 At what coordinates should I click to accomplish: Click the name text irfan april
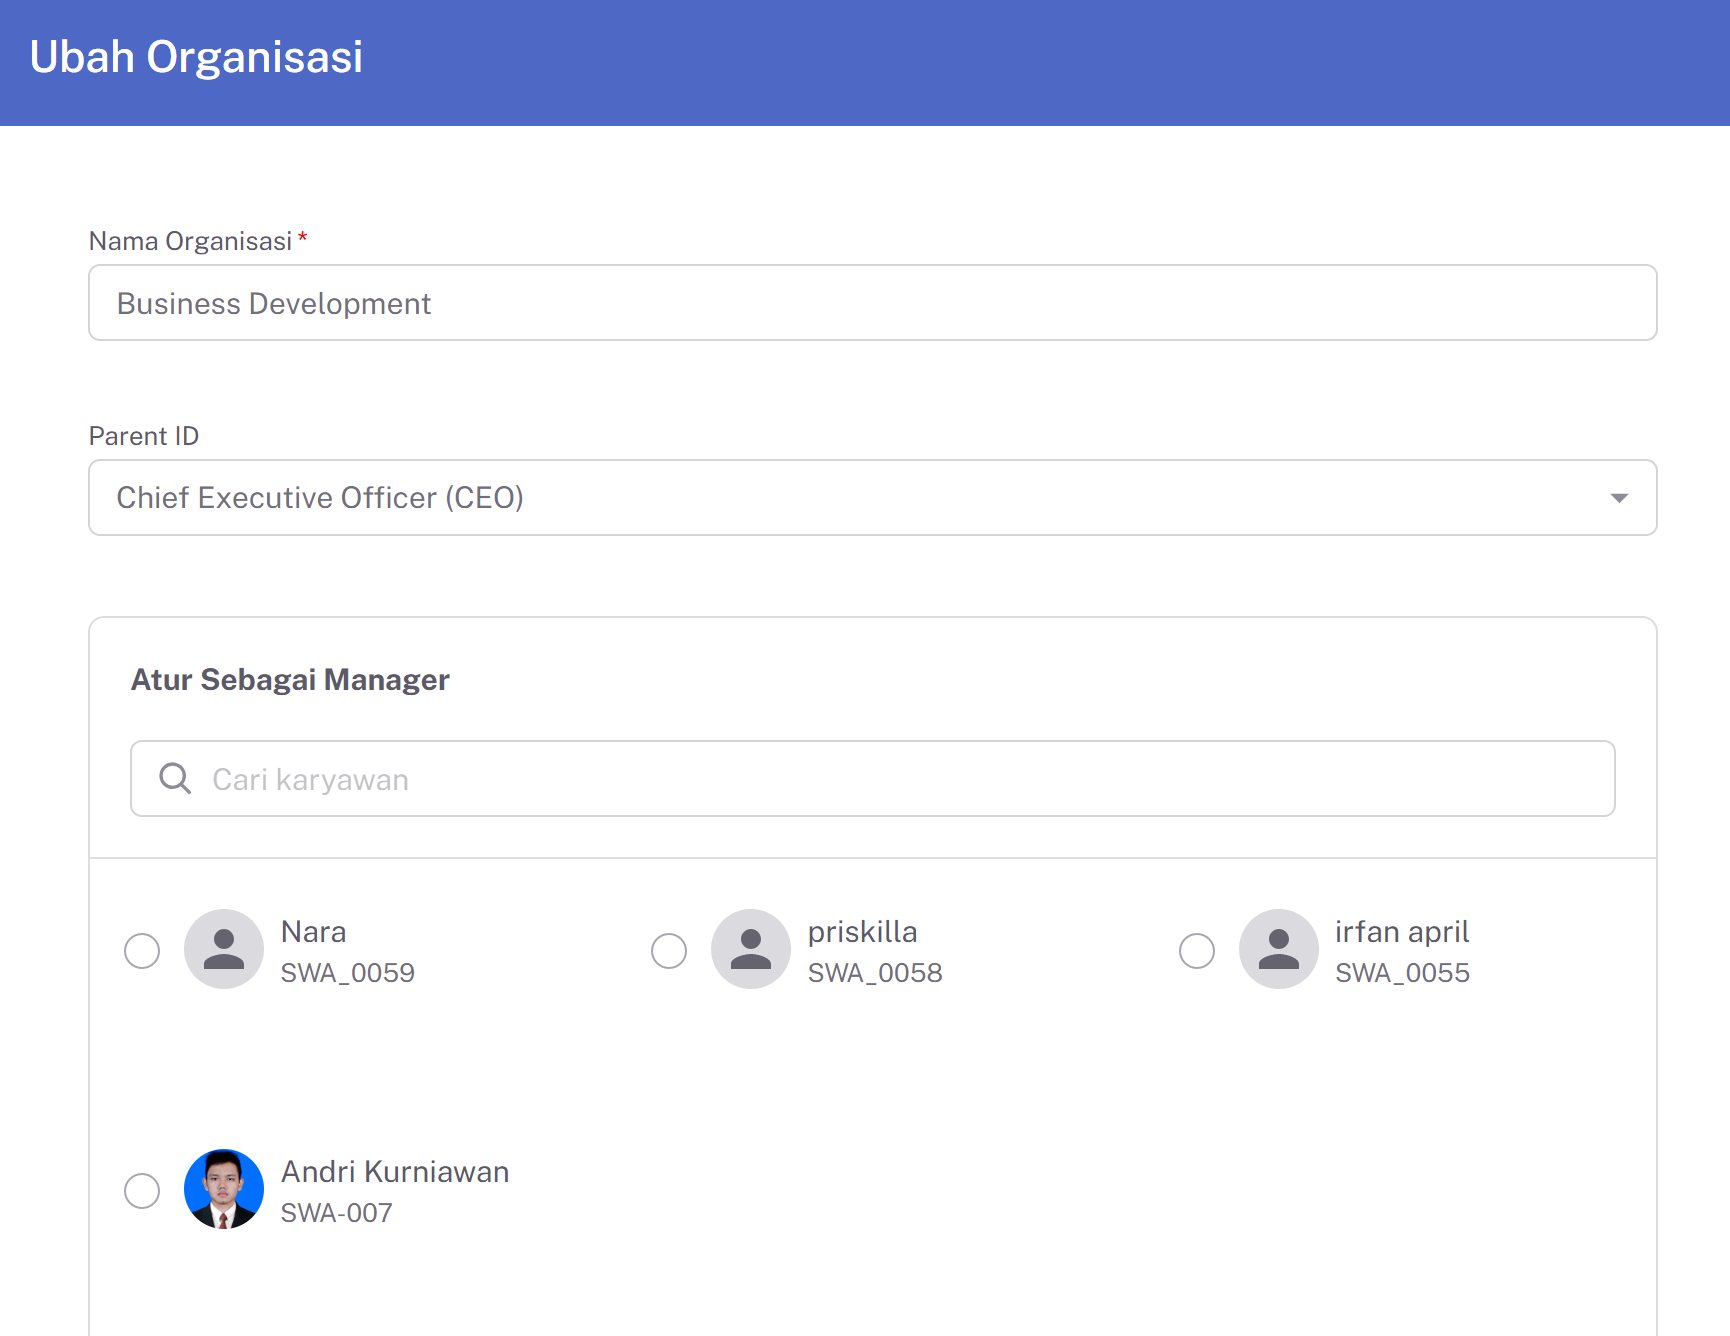[1402, 932]
